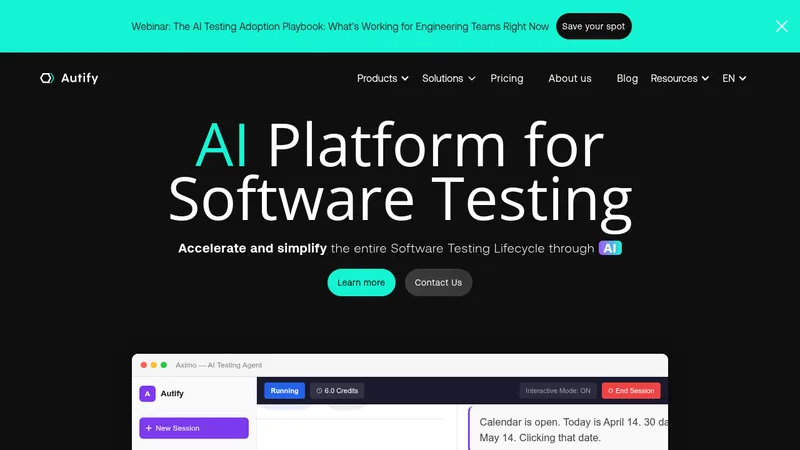
Task: Click the red close dot of Aximo window
Action: [144, 365]
